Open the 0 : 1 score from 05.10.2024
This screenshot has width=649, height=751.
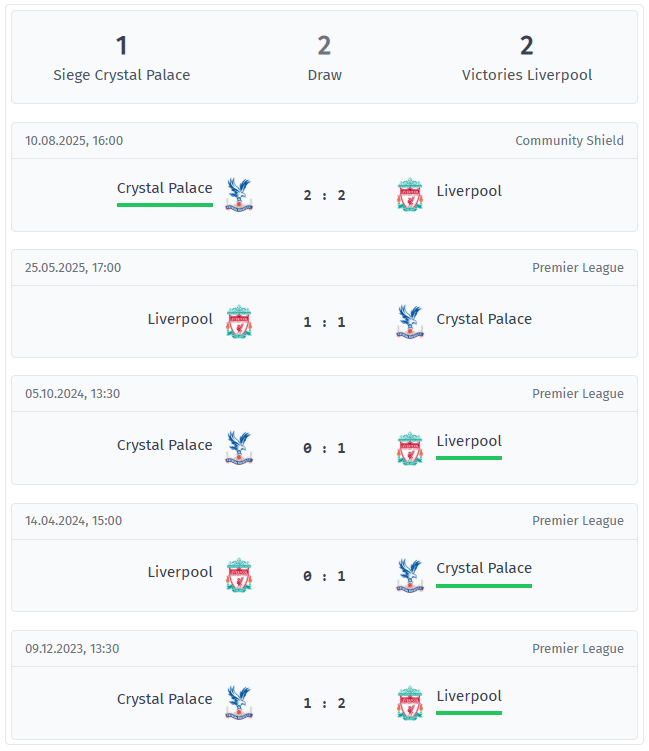coord(325,449)
